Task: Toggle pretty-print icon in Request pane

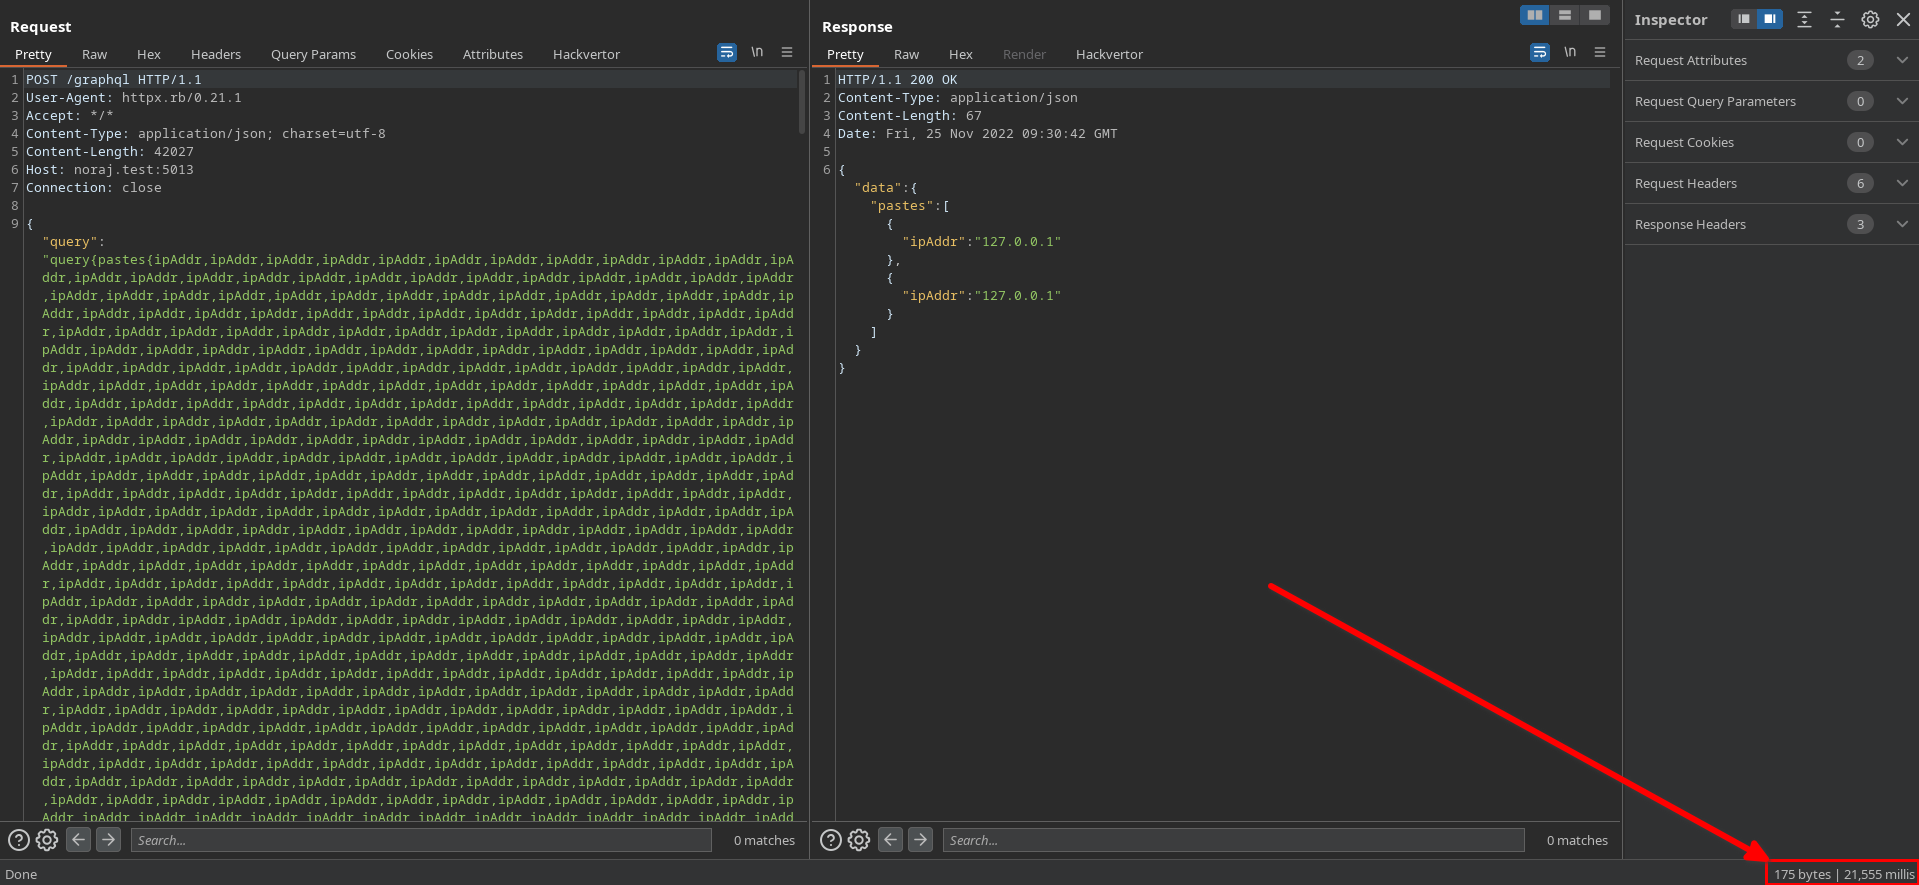Action: coord(727,53)
